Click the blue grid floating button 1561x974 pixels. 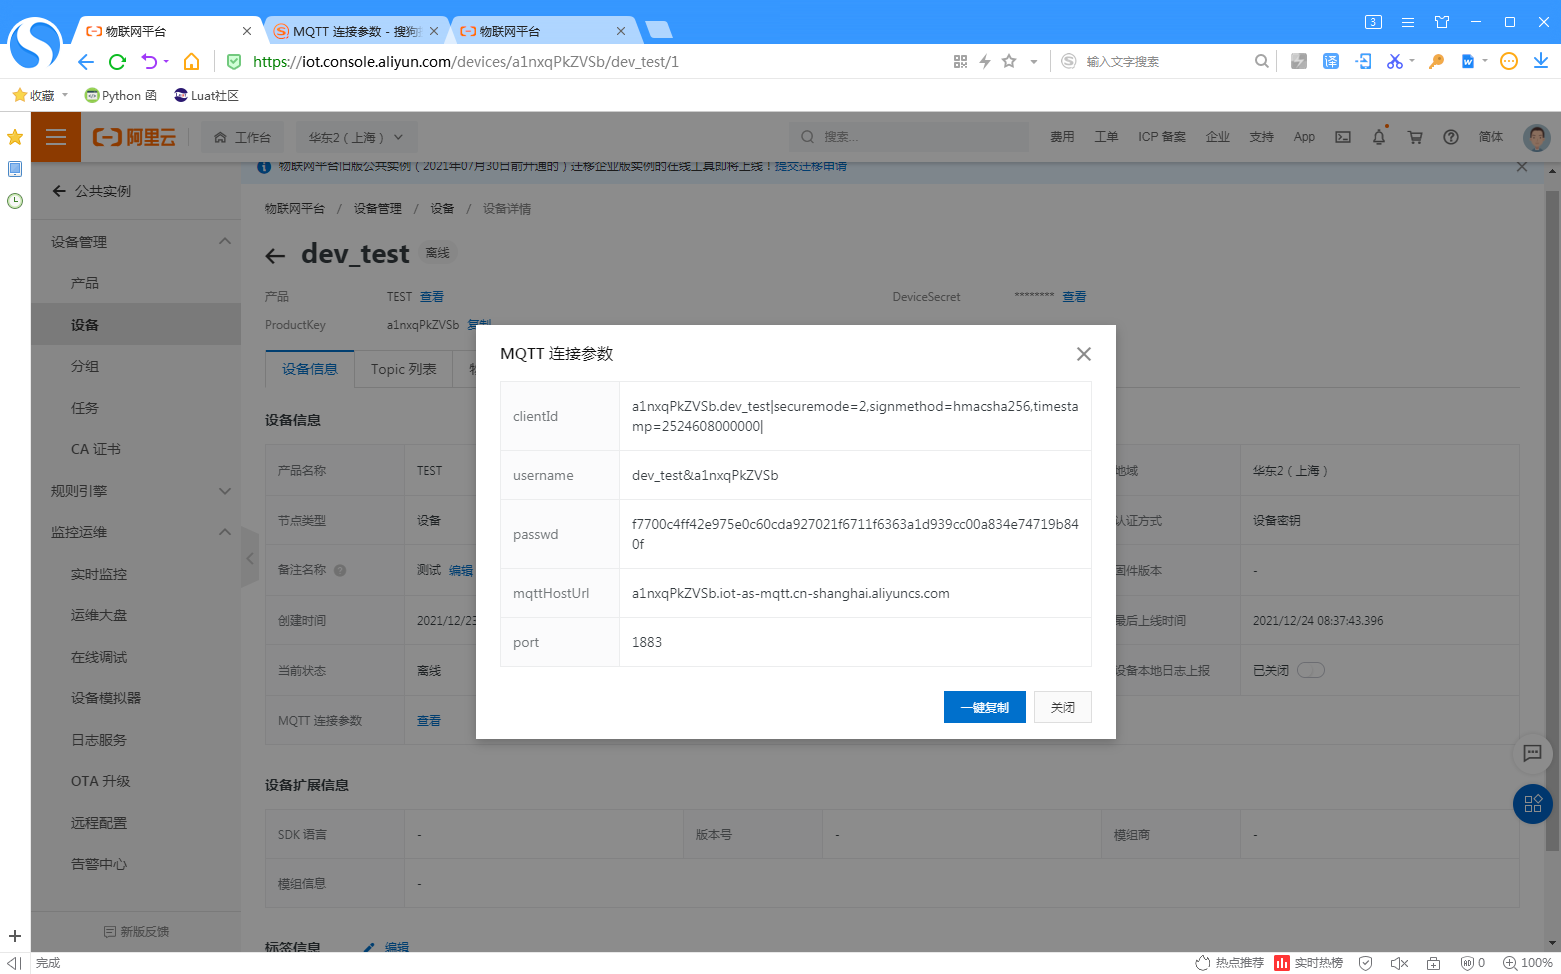click(1532, 804)
